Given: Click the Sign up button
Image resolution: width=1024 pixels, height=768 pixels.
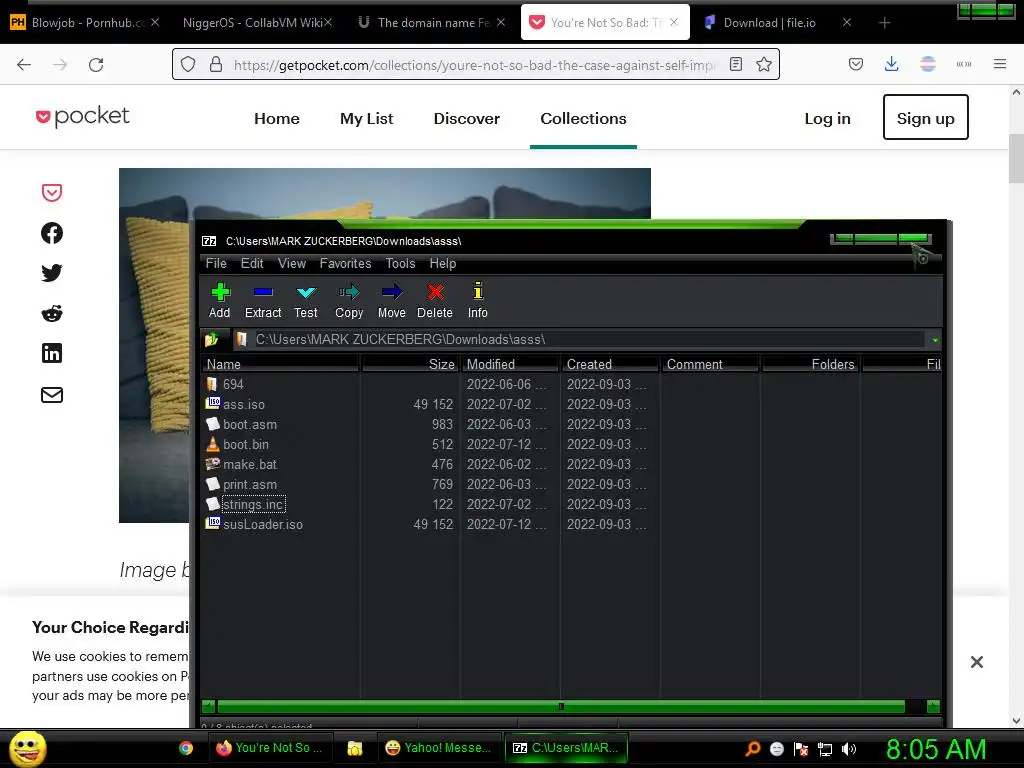Looking at the screenshot, I should click(925, 118).
